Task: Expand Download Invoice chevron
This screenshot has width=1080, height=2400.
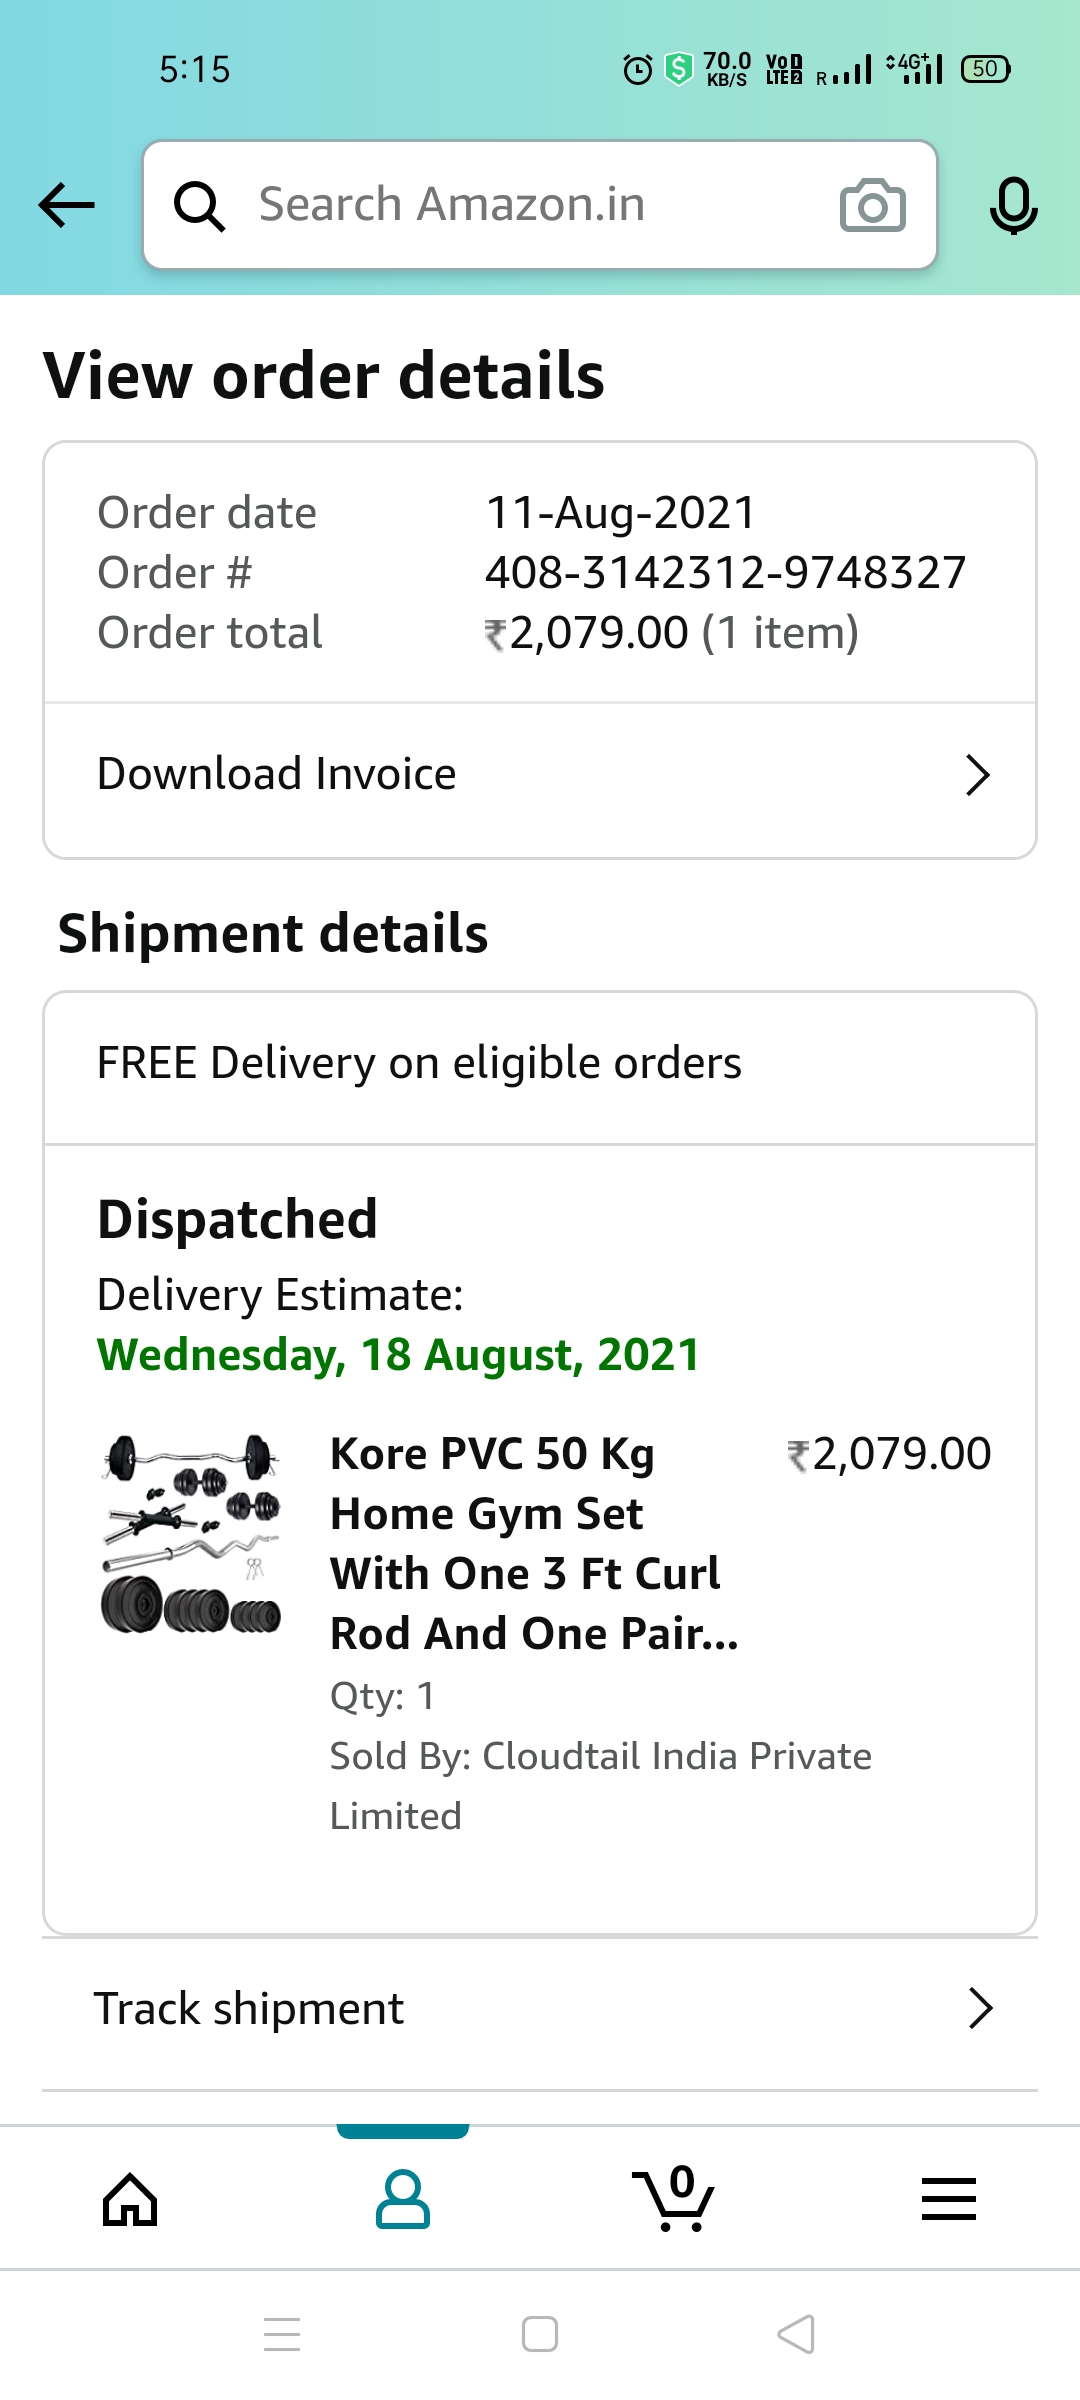Action: 978,775
